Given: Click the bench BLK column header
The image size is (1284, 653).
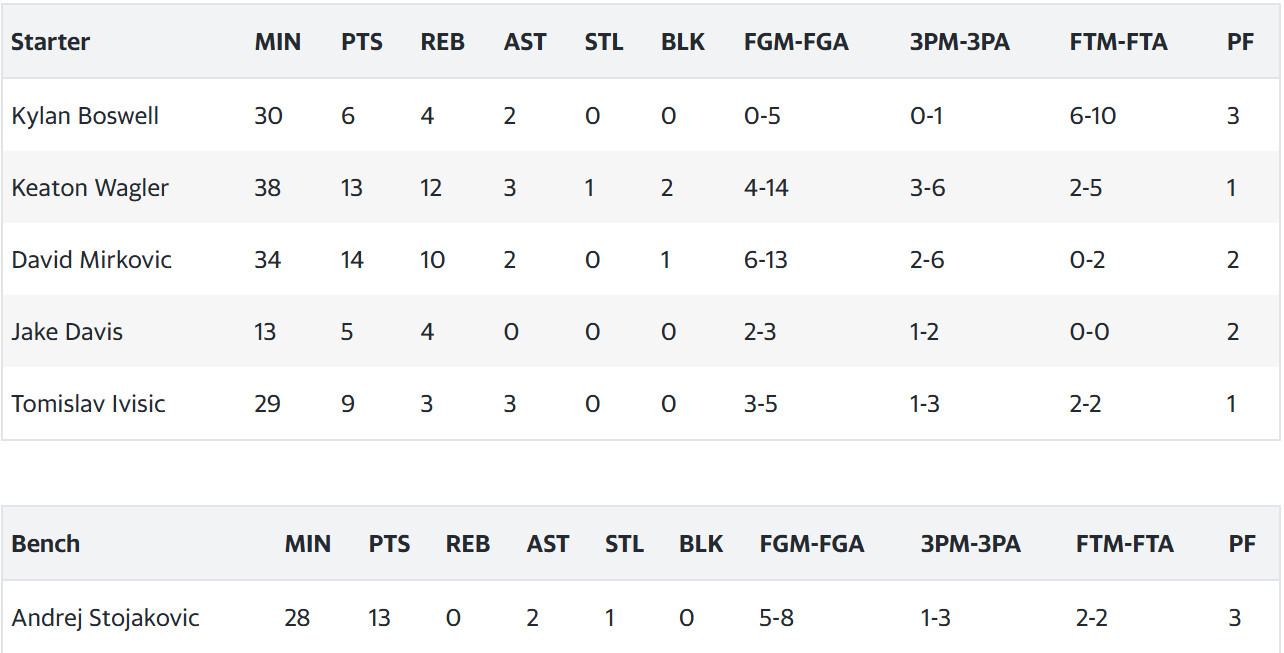Looking at the screenshot, I should coord(701,544).
